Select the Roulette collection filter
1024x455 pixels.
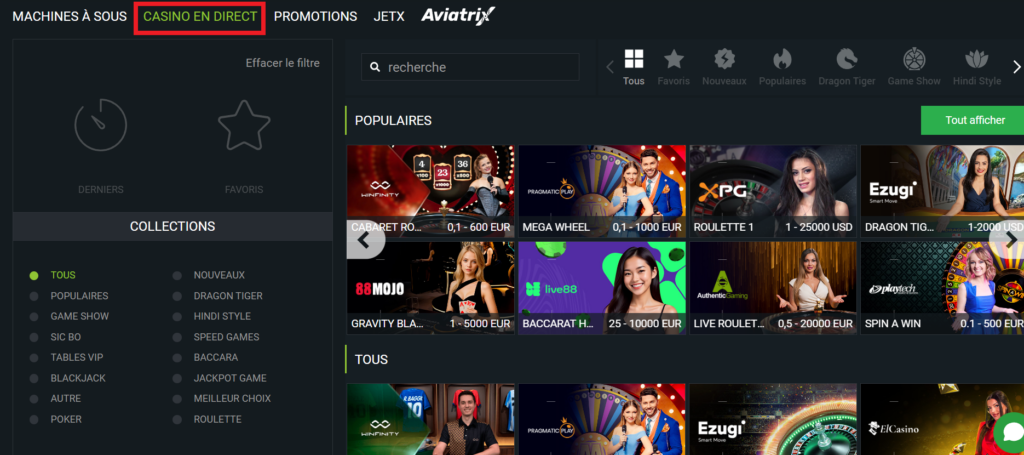click(217, 419)
